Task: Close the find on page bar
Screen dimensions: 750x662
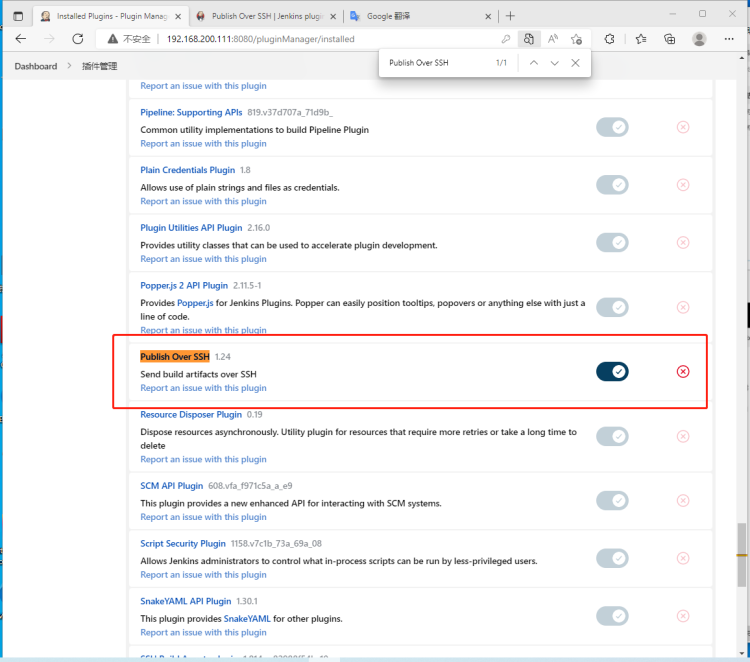Action: point(575,63)
